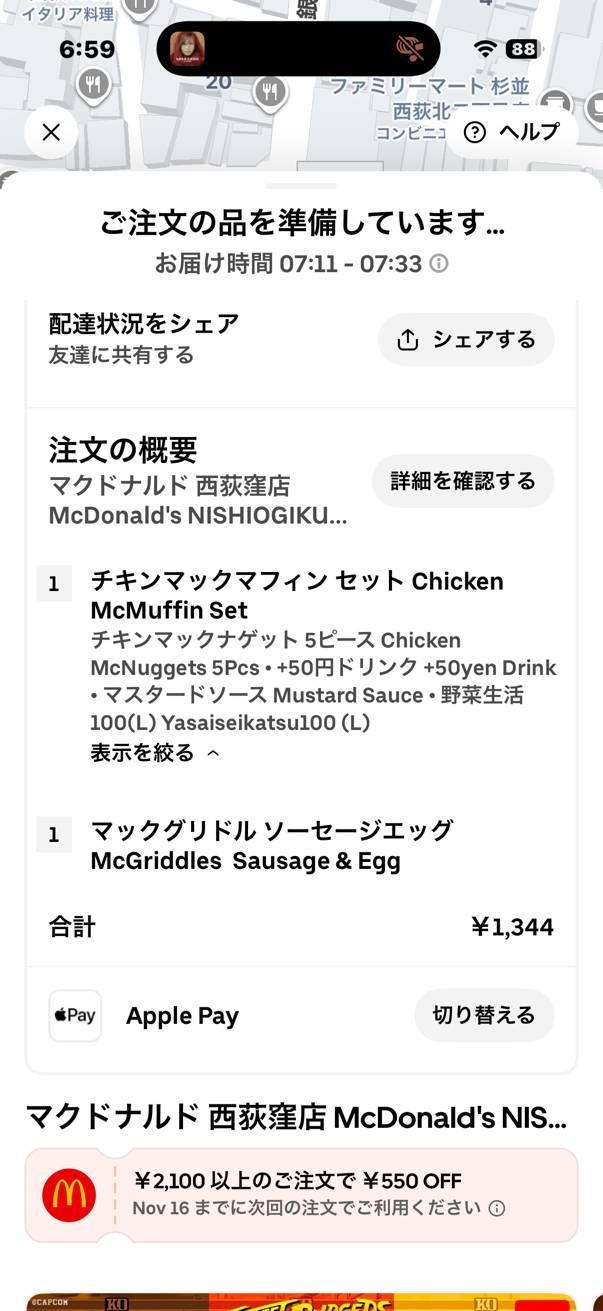Screen dimensions: 603x1311
Task: Close the order tracking screen with X
Action: (x=51, y=132)
